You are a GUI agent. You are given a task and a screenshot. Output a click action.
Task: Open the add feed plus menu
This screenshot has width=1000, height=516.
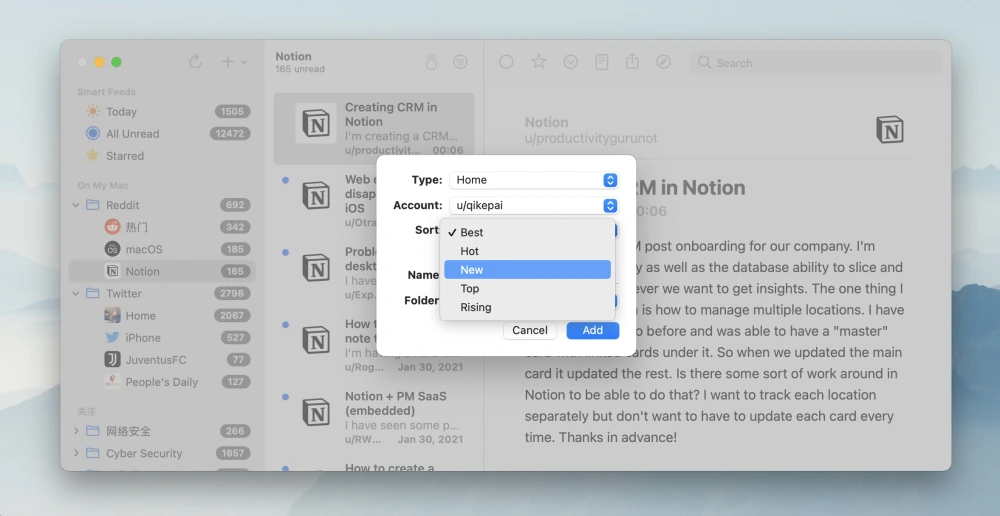(x=233, y=62)
